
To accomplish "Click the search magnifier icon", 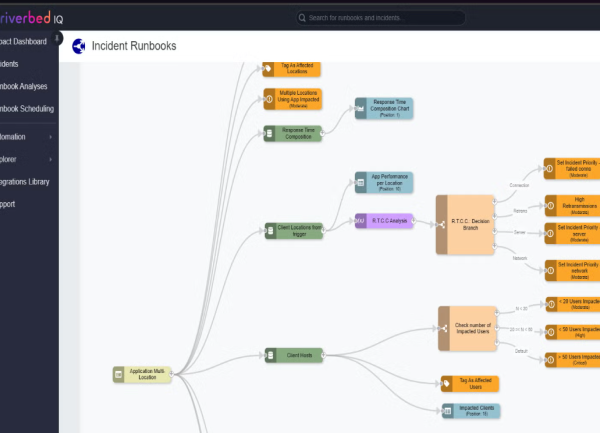I will [x=302, y=18].
